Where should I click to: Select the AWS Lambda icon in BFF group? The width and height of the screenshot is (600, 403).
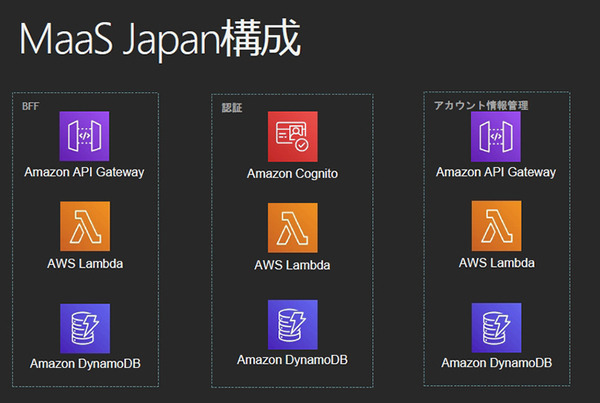[84, 226]
